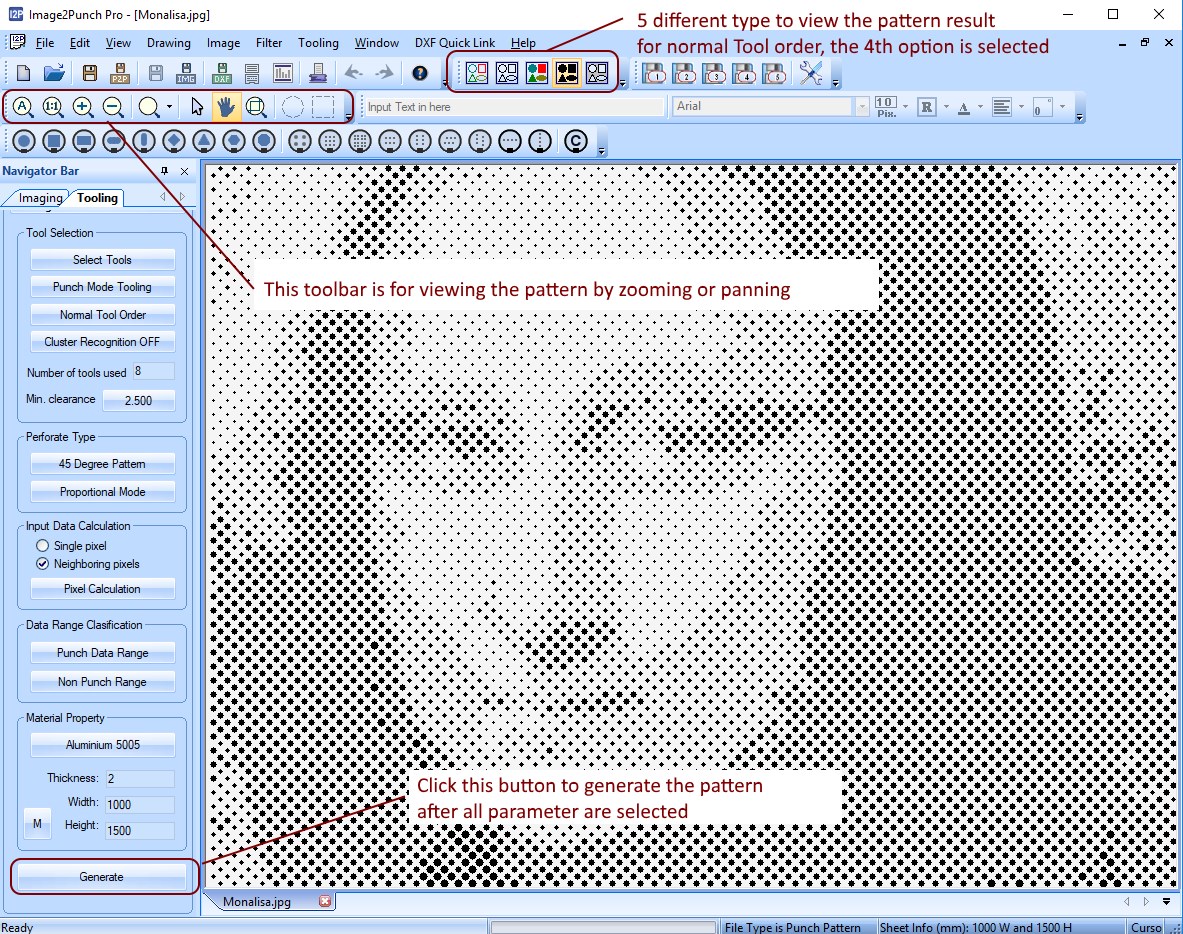This screenshot has height=934, width=1183.
Task: Select the Single pixel radio button
Action: point(42,545)
